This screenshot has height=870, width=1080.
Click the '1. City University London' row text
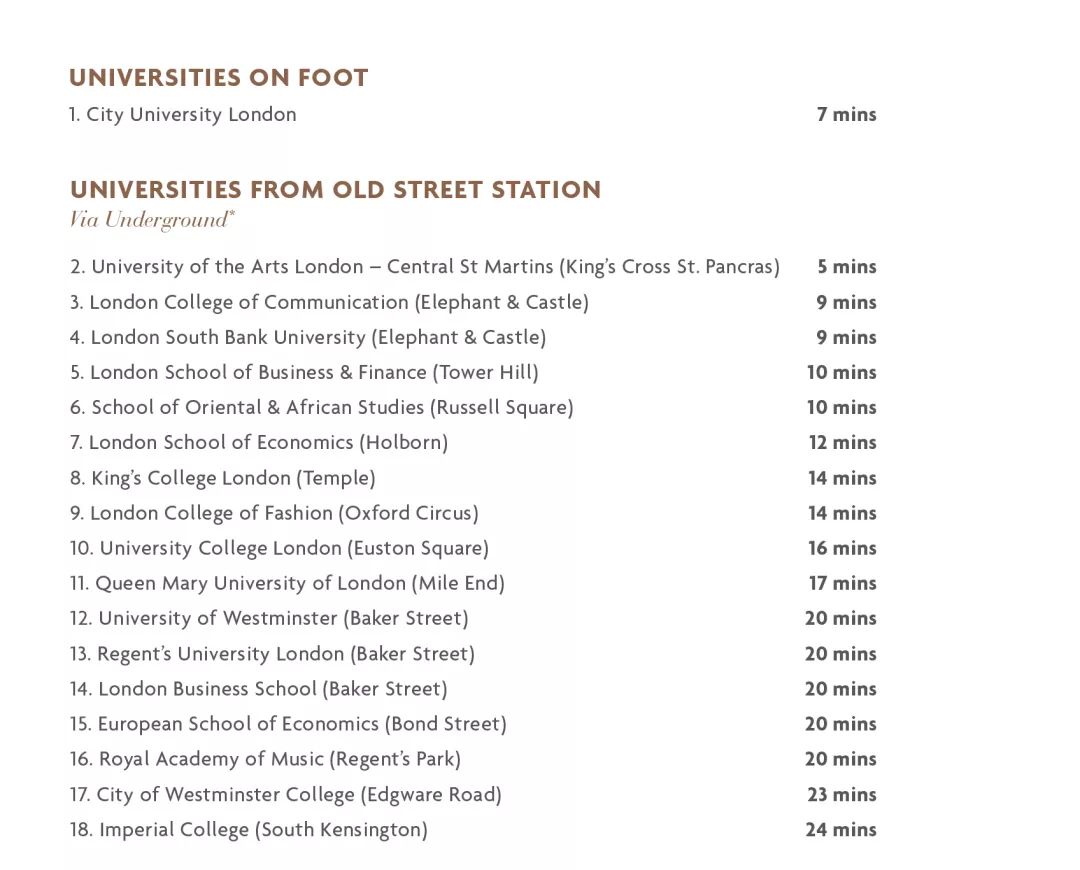[183, 114]
